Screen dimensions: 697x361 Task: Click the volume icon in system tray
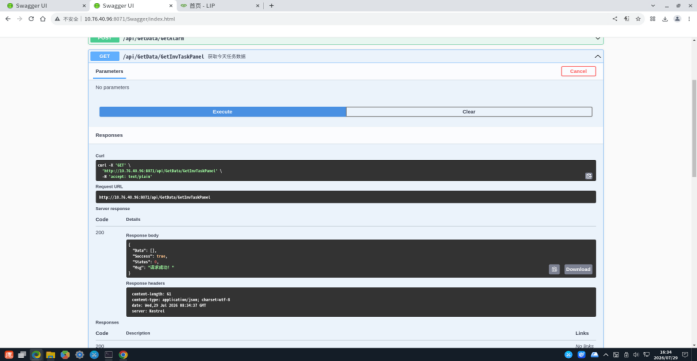pyautogui.click(x=636, y=354)
